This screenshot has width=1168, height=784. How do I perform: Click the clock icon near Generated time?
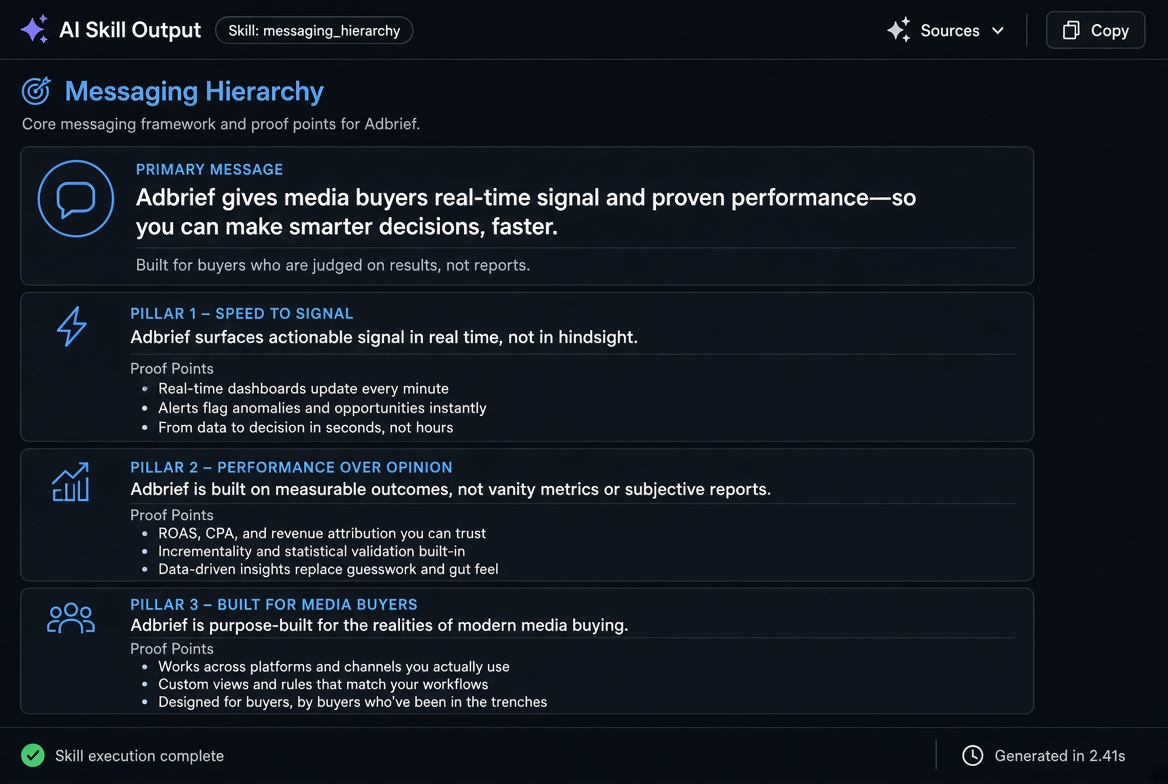(x=972, y=756)
